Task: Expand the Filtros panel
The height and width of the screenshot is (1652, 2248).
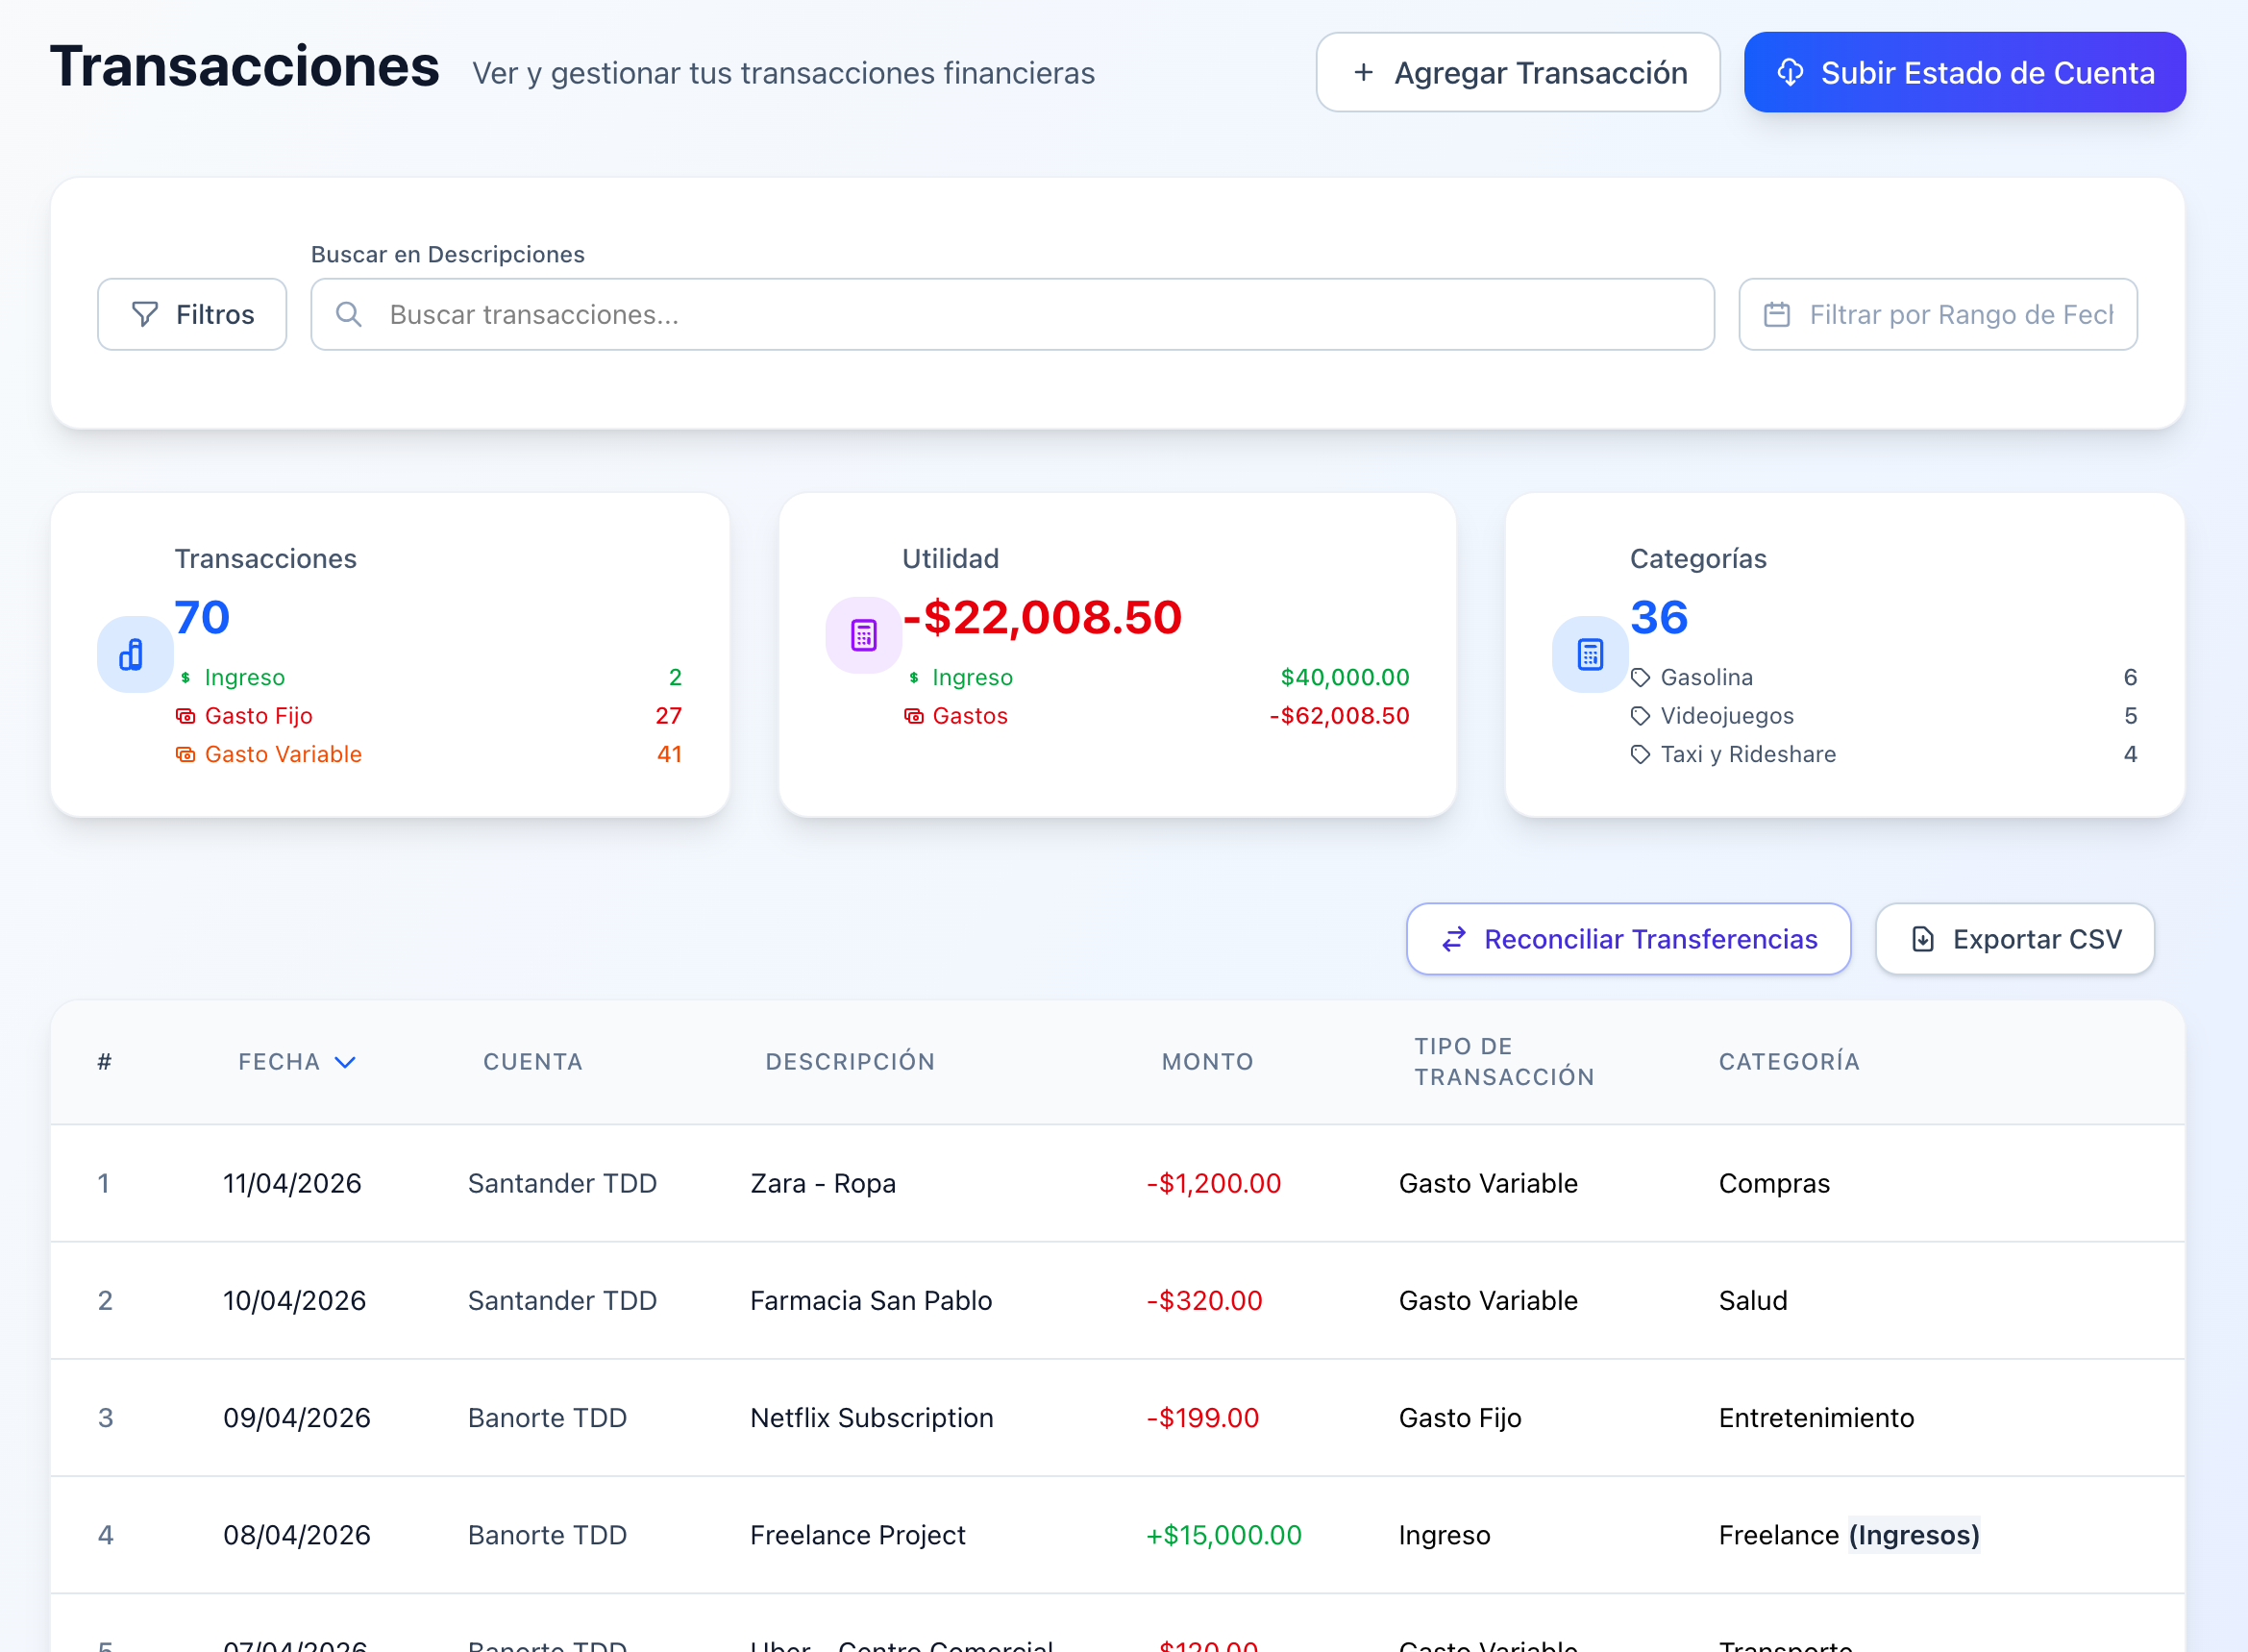Action: (x=192, y=314)
